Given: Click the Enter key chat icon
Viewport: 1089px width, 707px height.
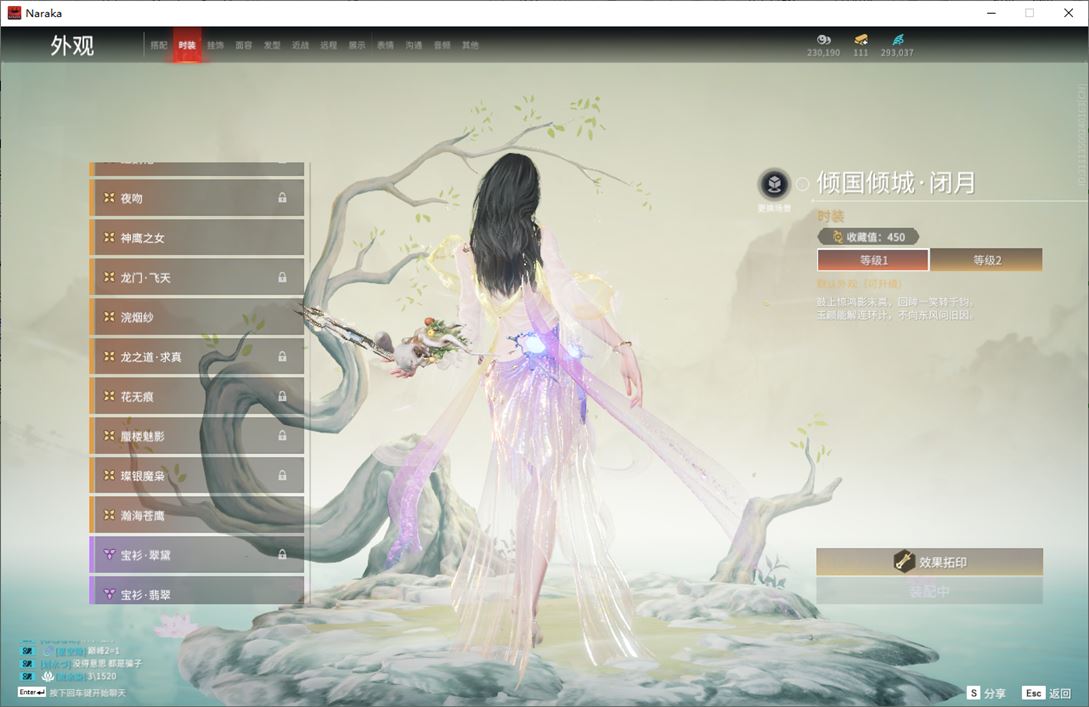Looking at the screenshot, I should click(x=32, y=692).
